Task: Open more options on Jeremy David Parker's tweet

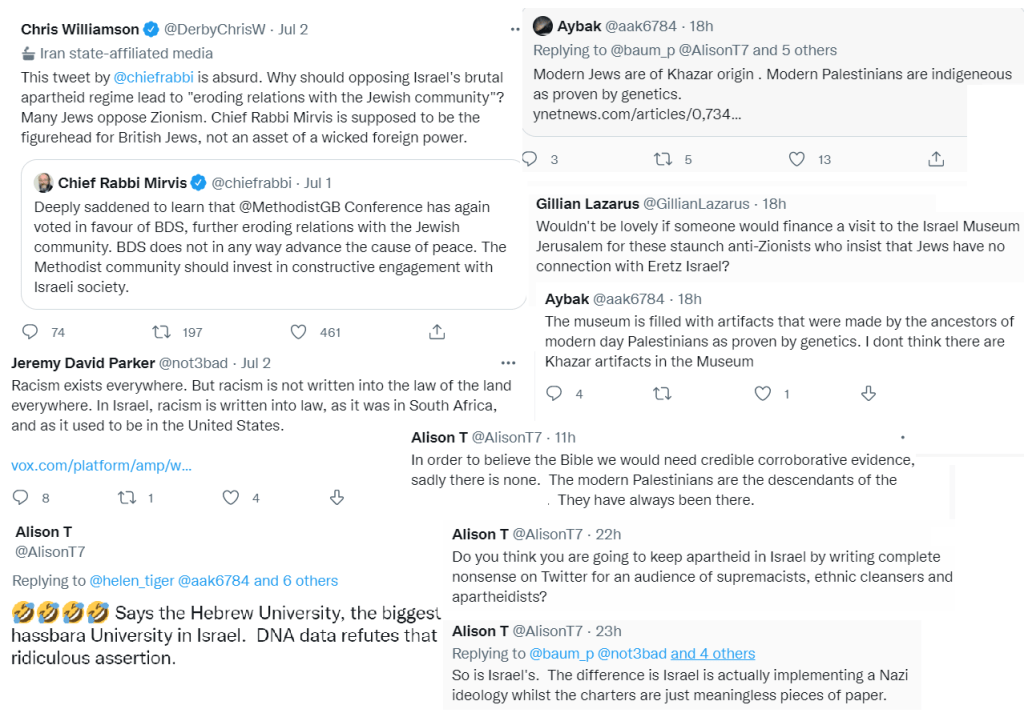Action: pos(508,363)
